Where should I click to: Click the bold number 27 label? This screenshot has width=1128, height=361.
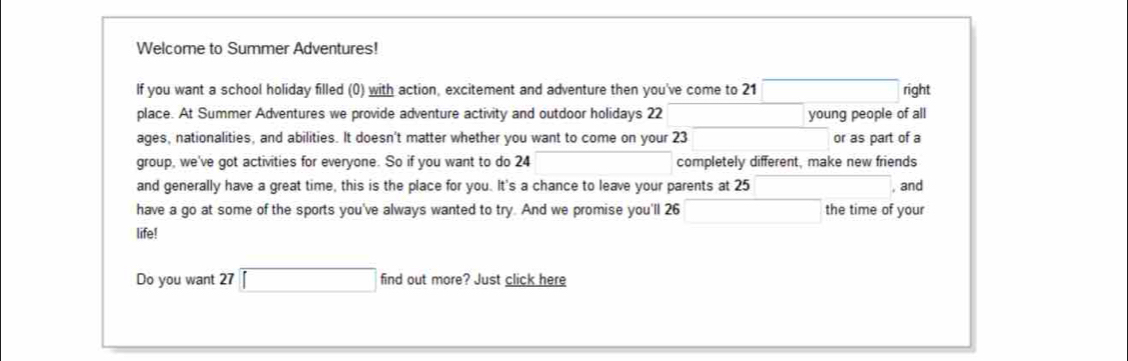point(227,280)
